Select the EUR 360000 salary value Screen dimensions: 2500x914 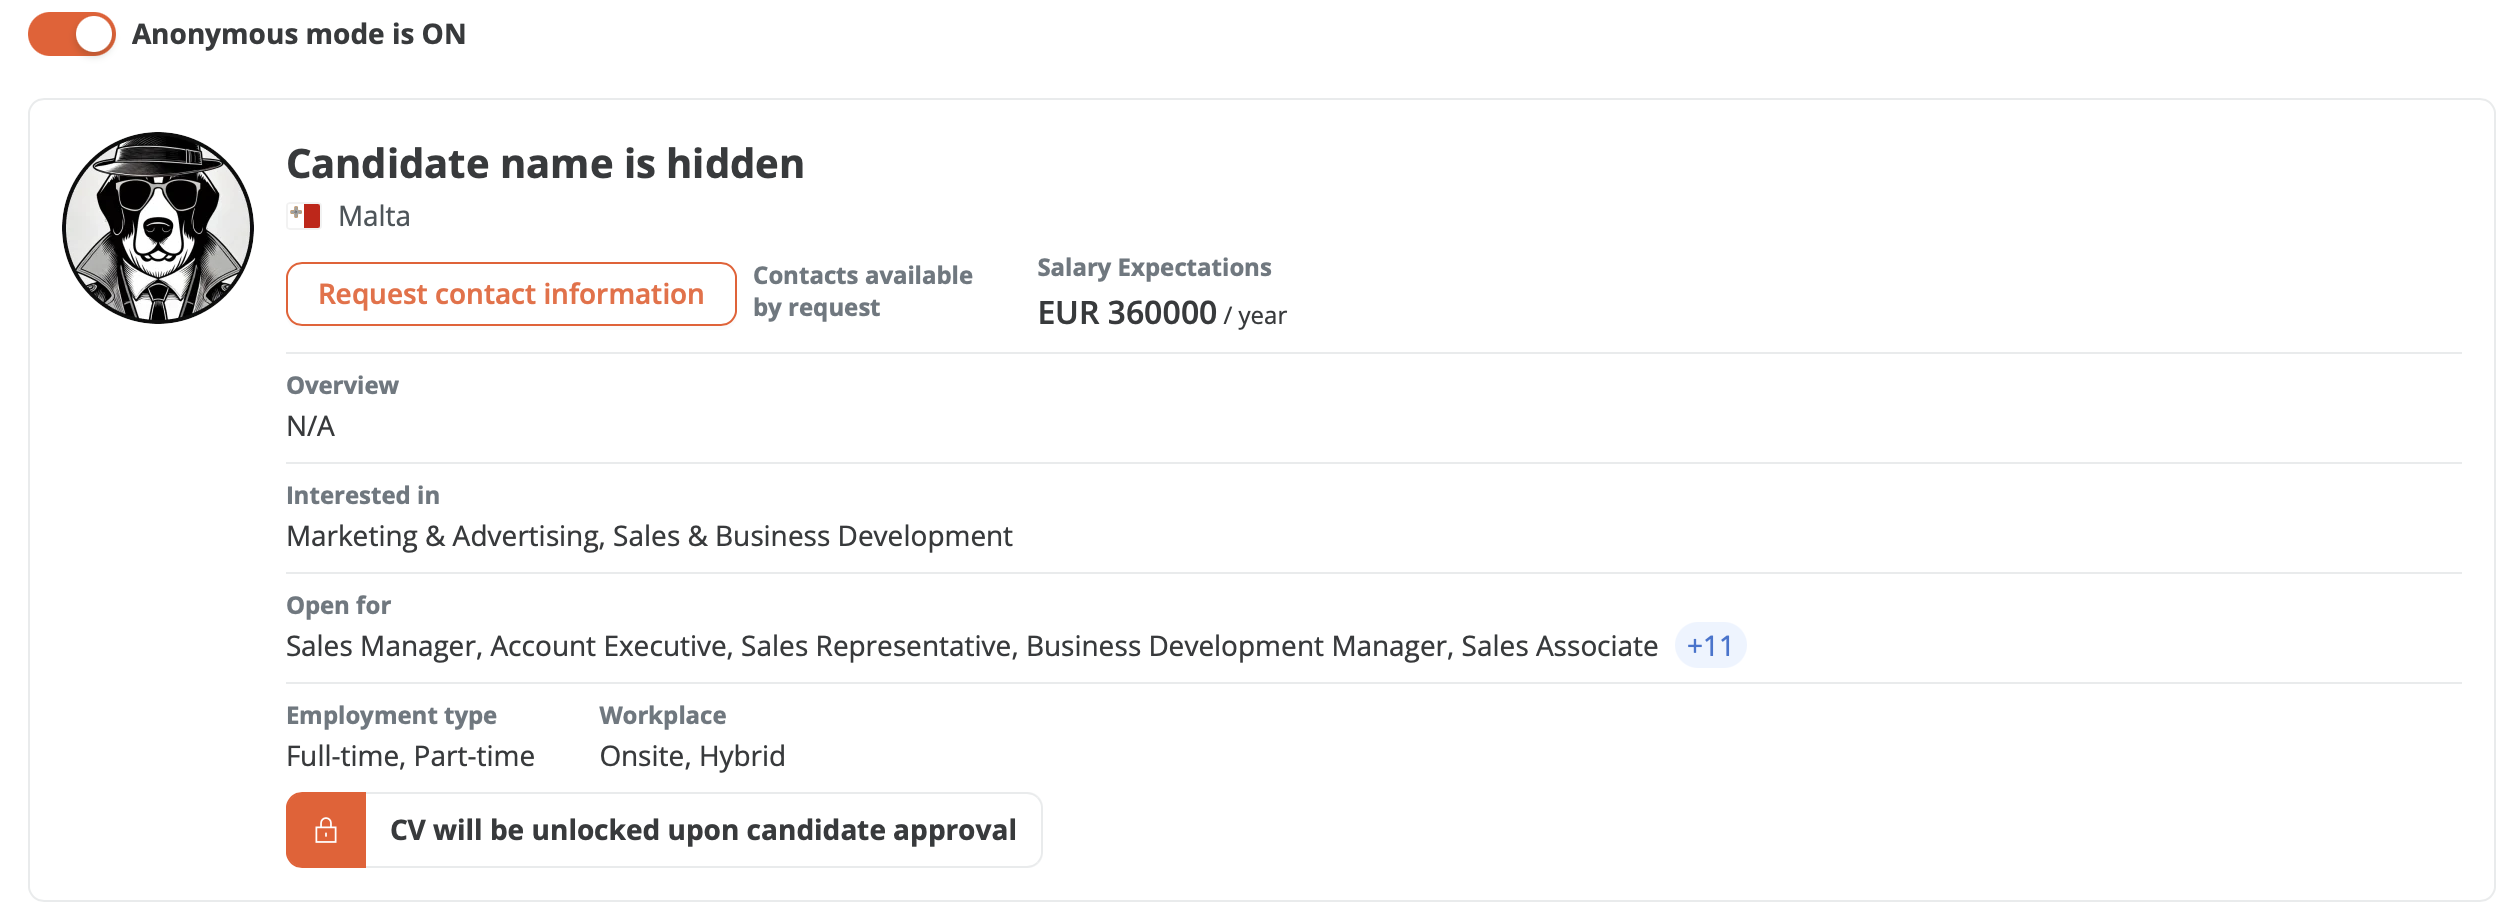pyautogui.click(x=1127, y=313)
